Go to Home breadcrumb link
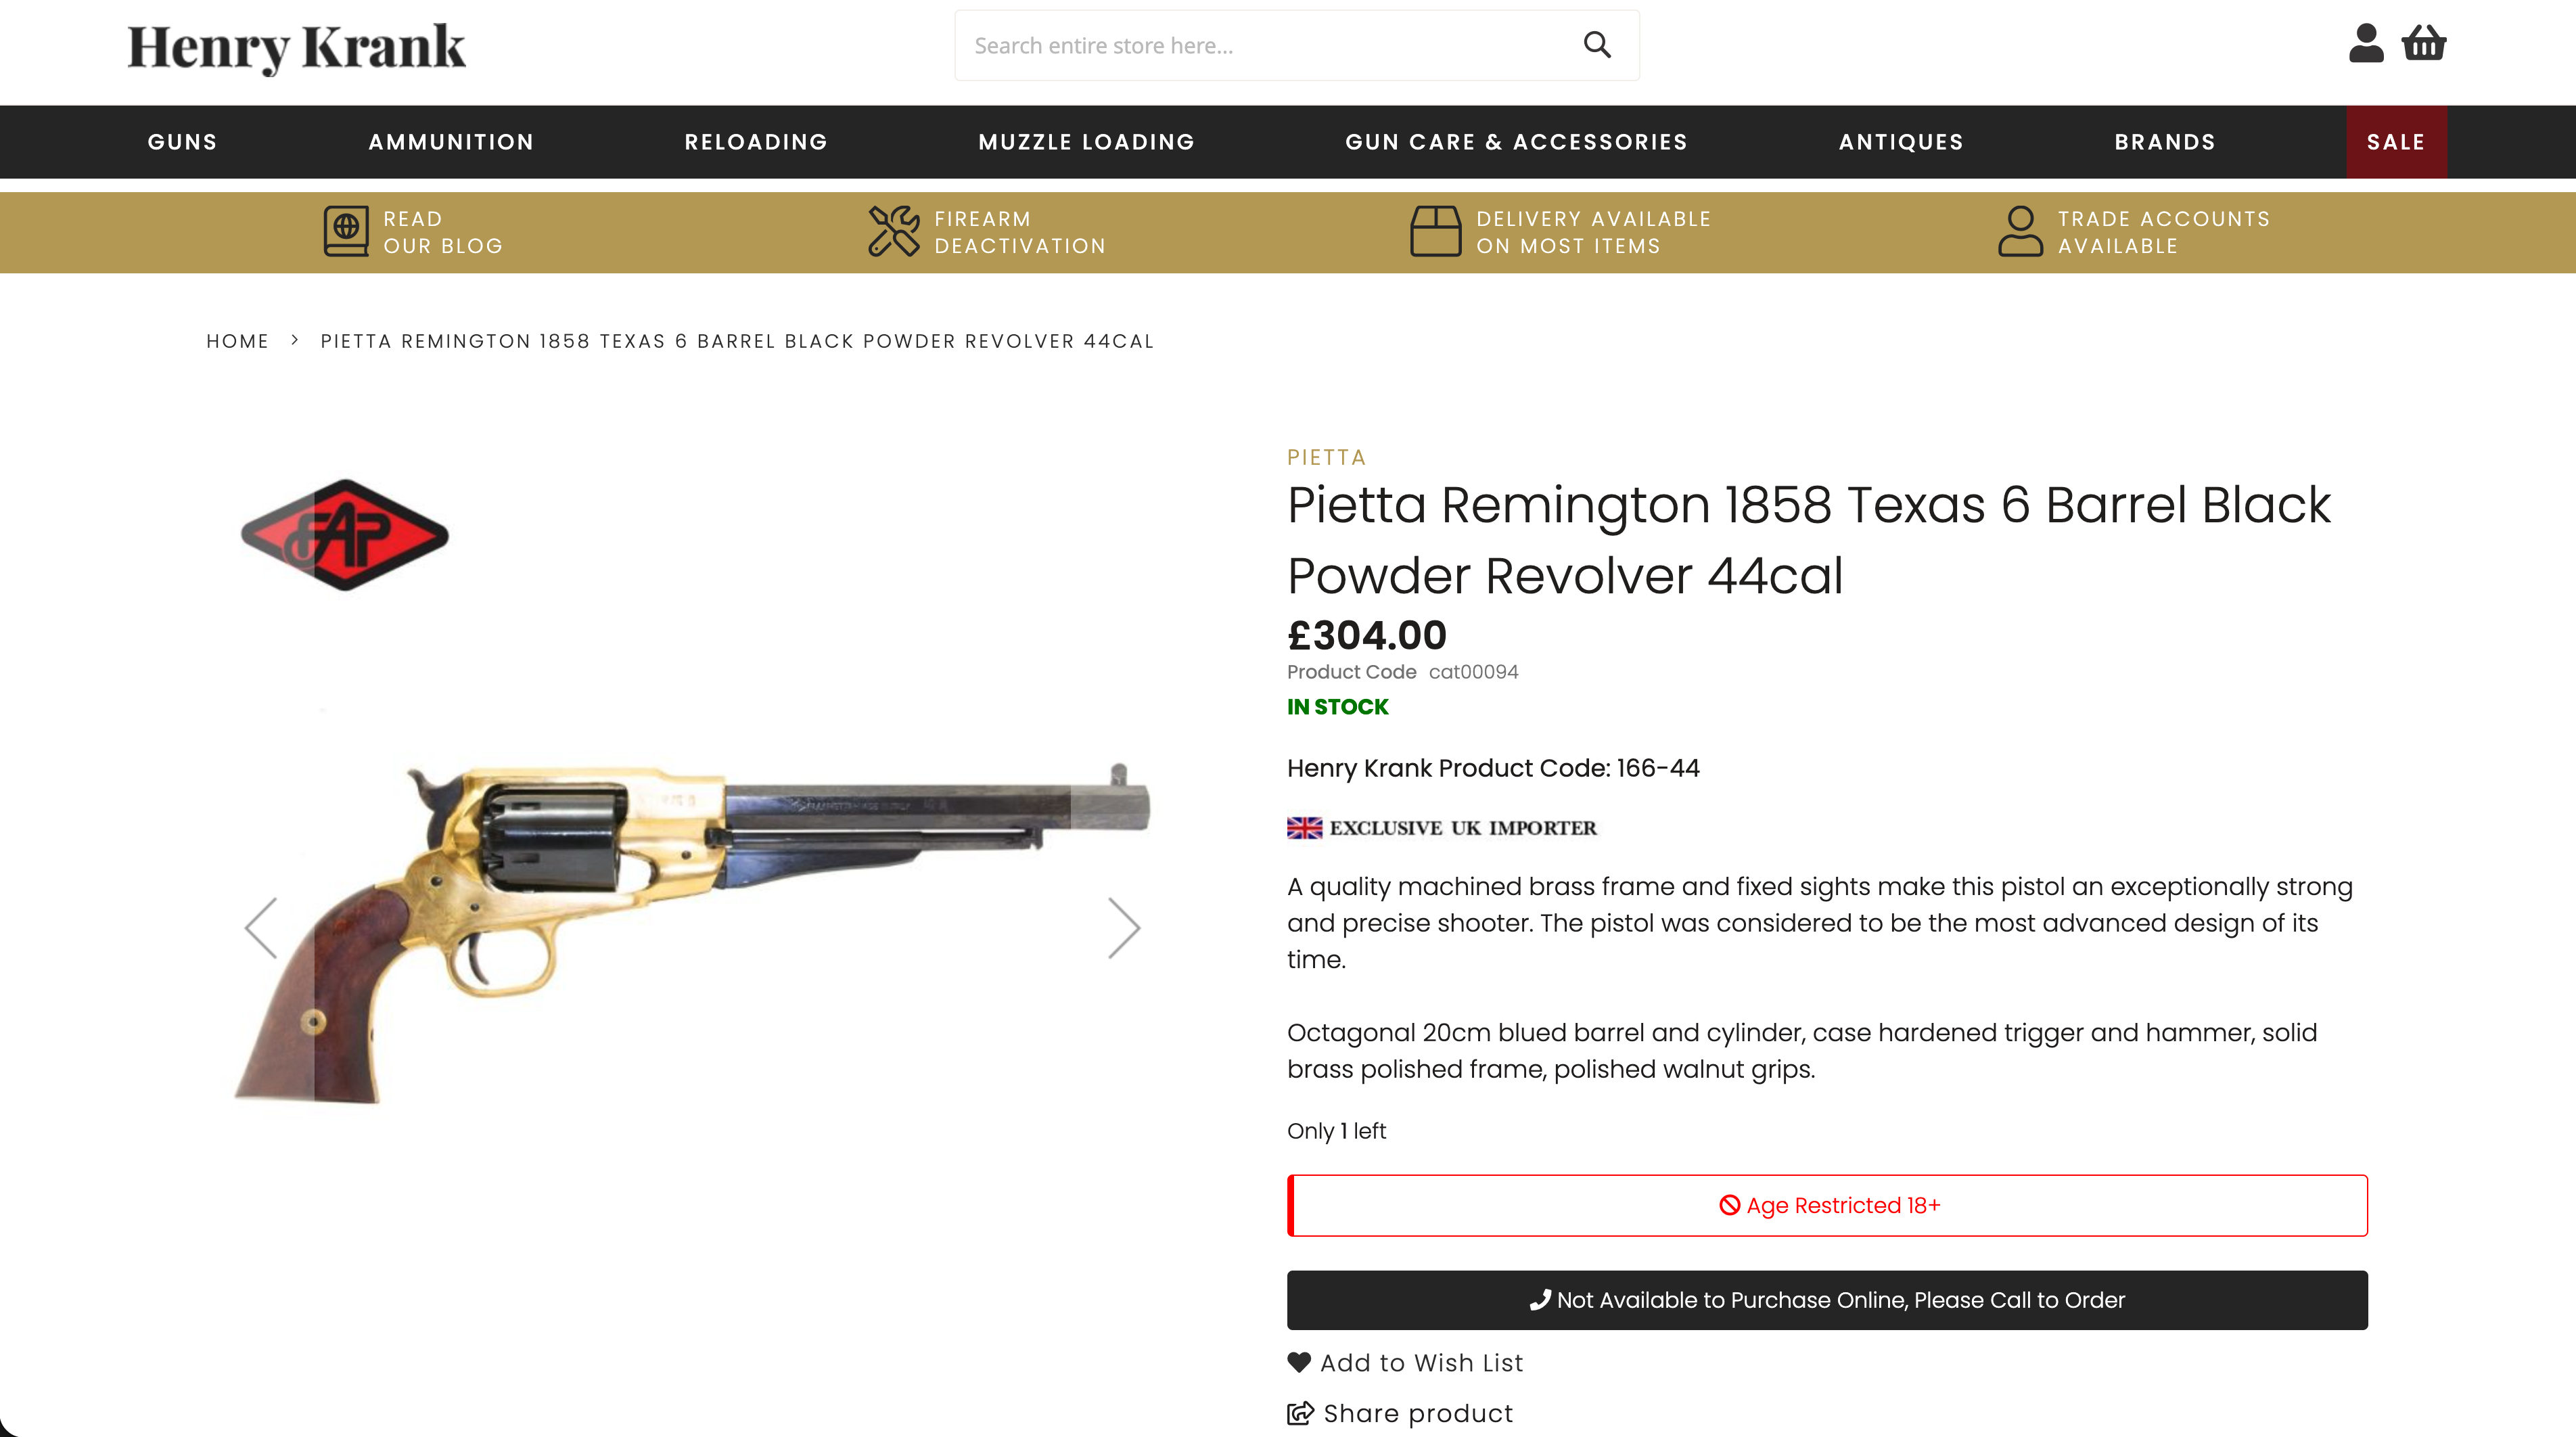 [x=237, y=341]
